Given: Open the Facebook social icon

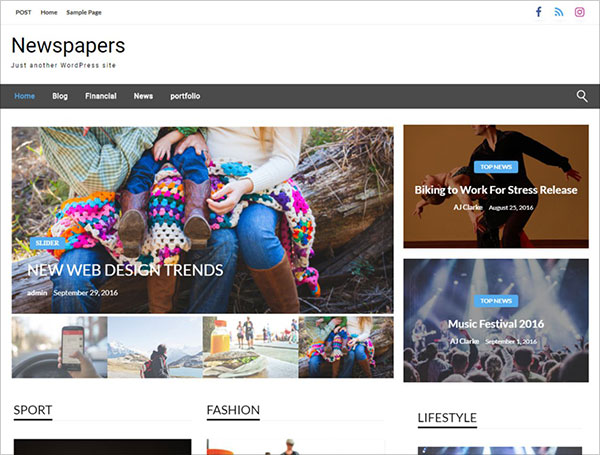Looking at the screenshot, I should [538, 12].
